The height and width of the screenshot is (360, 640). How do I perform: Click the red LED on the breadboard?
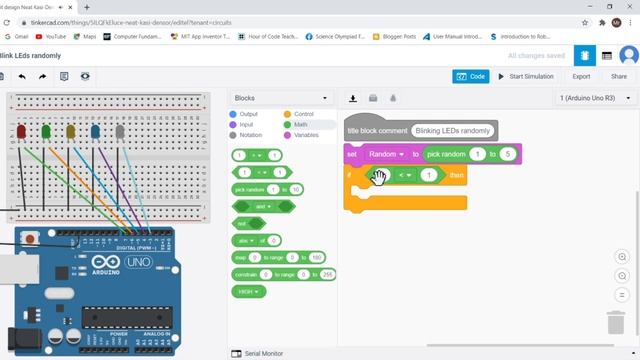(21, 132)
